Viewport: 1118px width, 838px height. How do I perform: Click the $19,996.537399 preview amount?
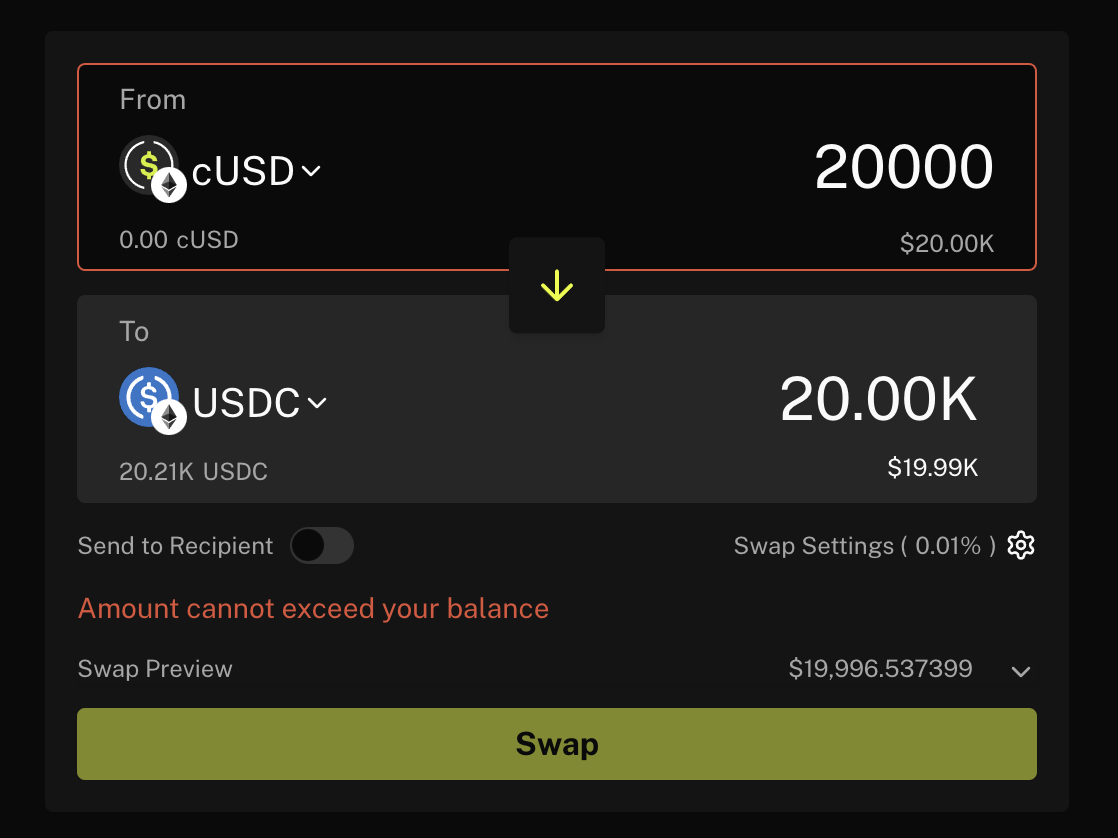tap(880, 669)
